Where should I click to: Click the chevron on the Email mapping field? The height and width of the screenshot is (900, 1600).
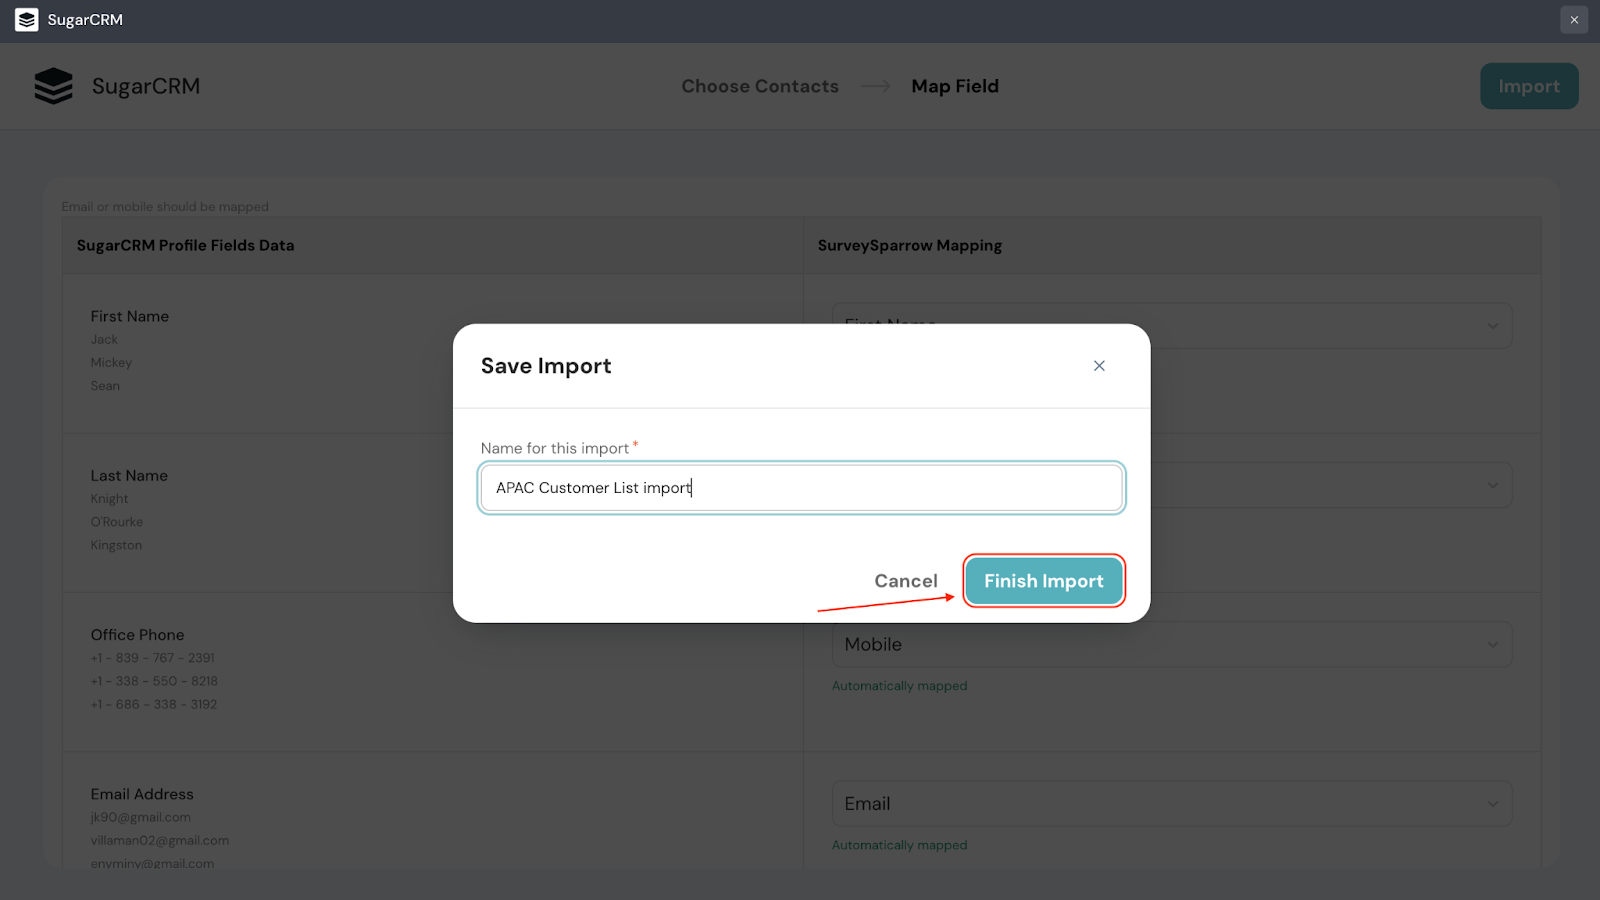(x=1492, y=804)
